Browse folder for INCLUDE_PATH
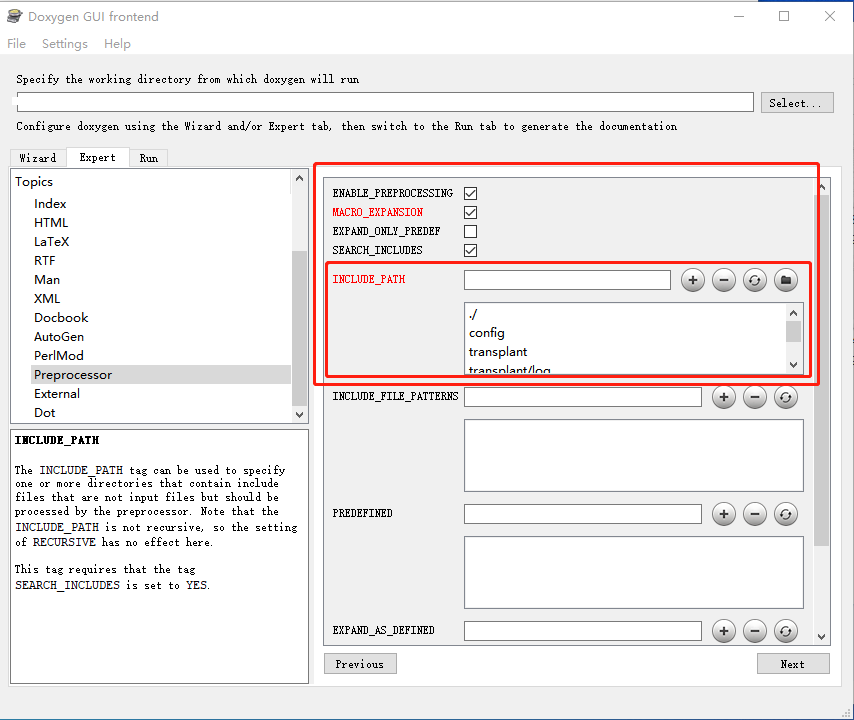The height and width of the screenshot is (720, 854). tap(786, 280)
